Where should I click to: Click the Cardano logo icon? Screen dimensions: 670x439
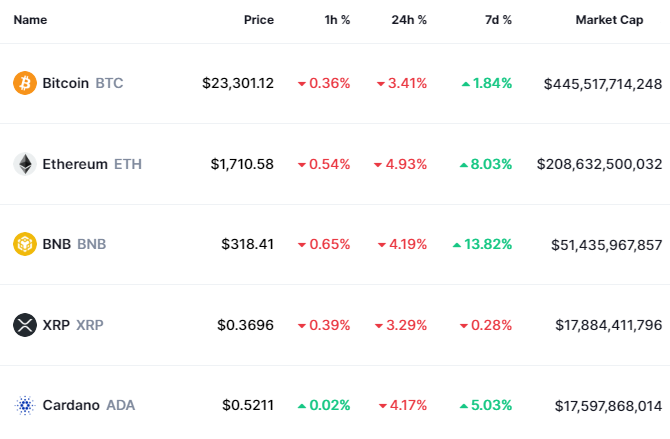click(x=24, y=405)
